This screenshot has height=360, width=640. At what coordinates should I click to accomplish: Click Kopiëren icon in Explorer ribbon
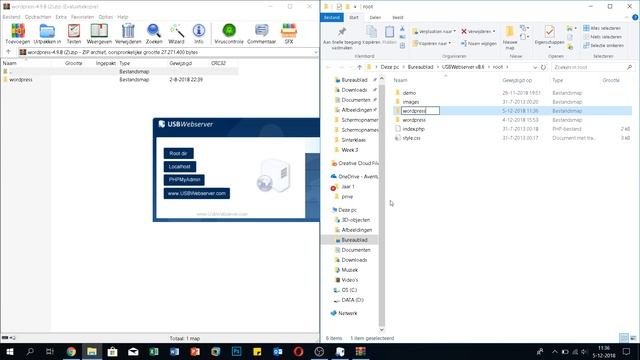[371, 32]
